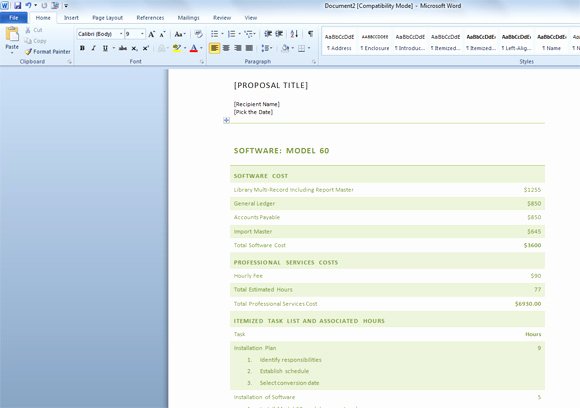Create a multilevel list
This screenshot has width=580, height=408.
(249, 34)
